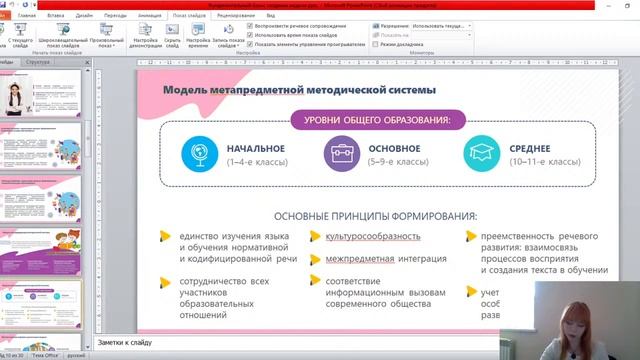Open Настройка демонстрации settings
This screenshot has width=640, height=360.
(x=145, y=36)
